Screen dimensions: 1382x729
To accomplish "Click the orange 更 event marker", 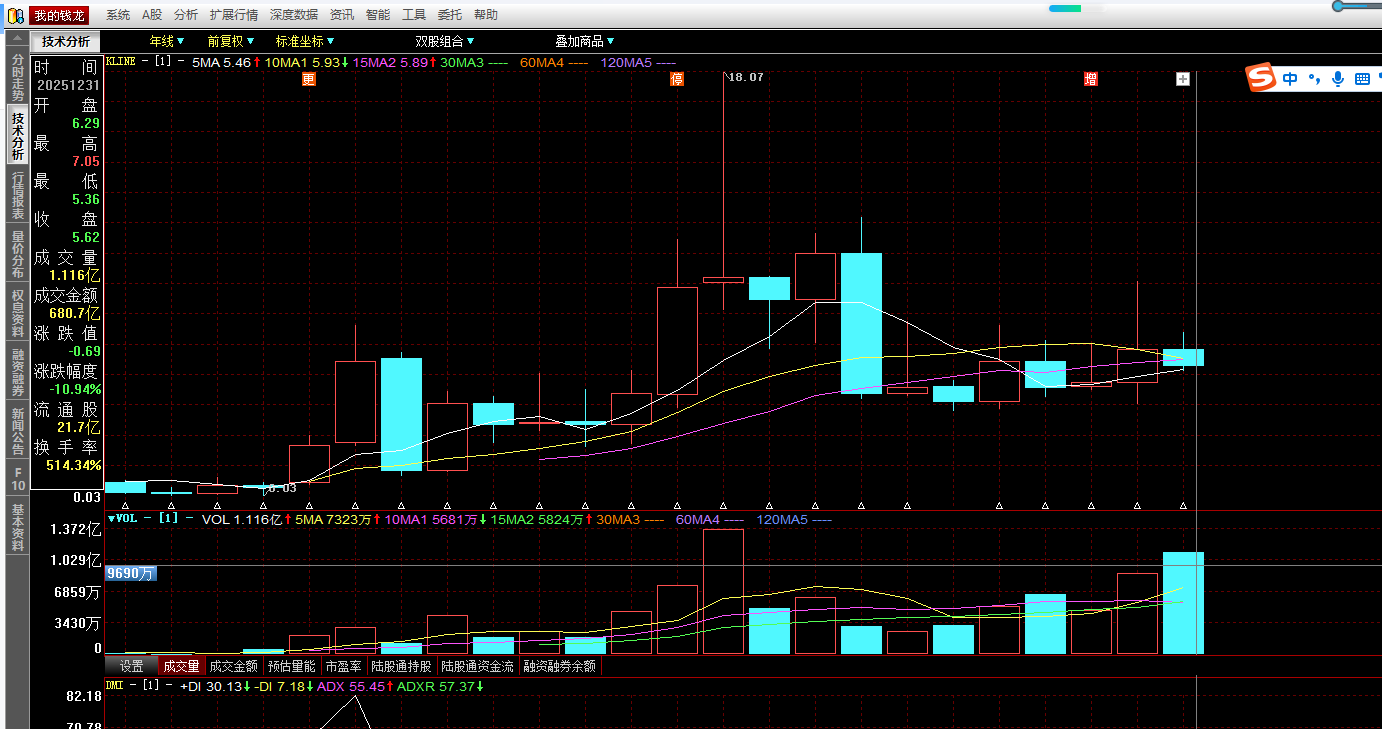I will click(x=309, y=79).
